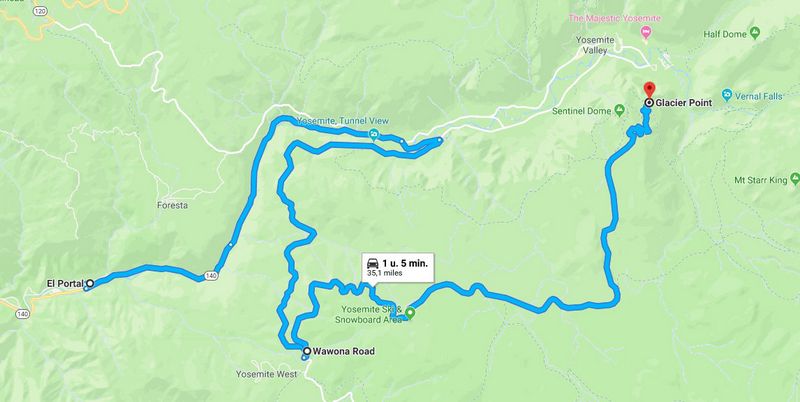This screenshot has width=800, height=402.
Task: Click the Foresta place label
Action: pos(172,205)
